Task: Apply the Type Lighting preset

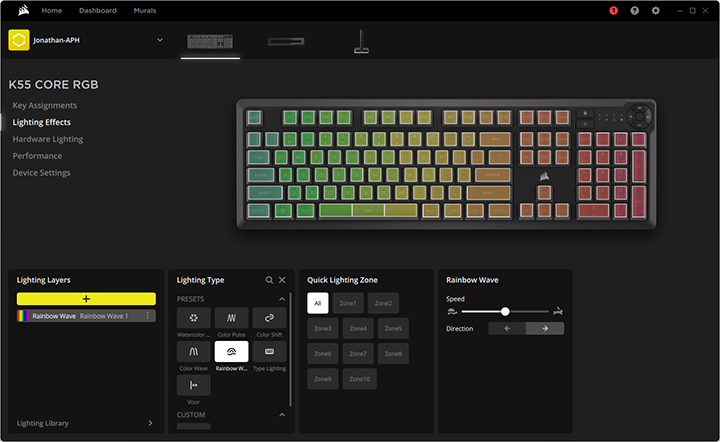Action: pyautogui.click(x=269, y=352)
